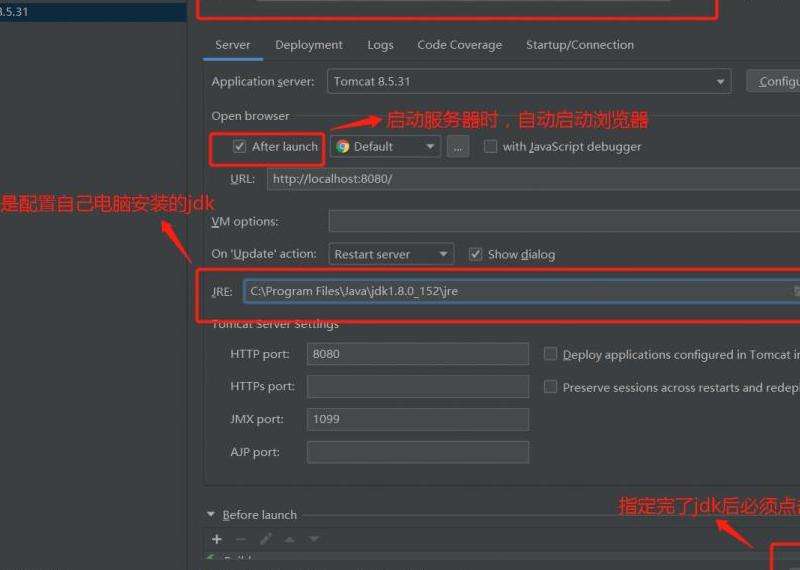800x570 pixels.
Task: Toggle the Show dialog checkbox
Action: coord(475,254)
